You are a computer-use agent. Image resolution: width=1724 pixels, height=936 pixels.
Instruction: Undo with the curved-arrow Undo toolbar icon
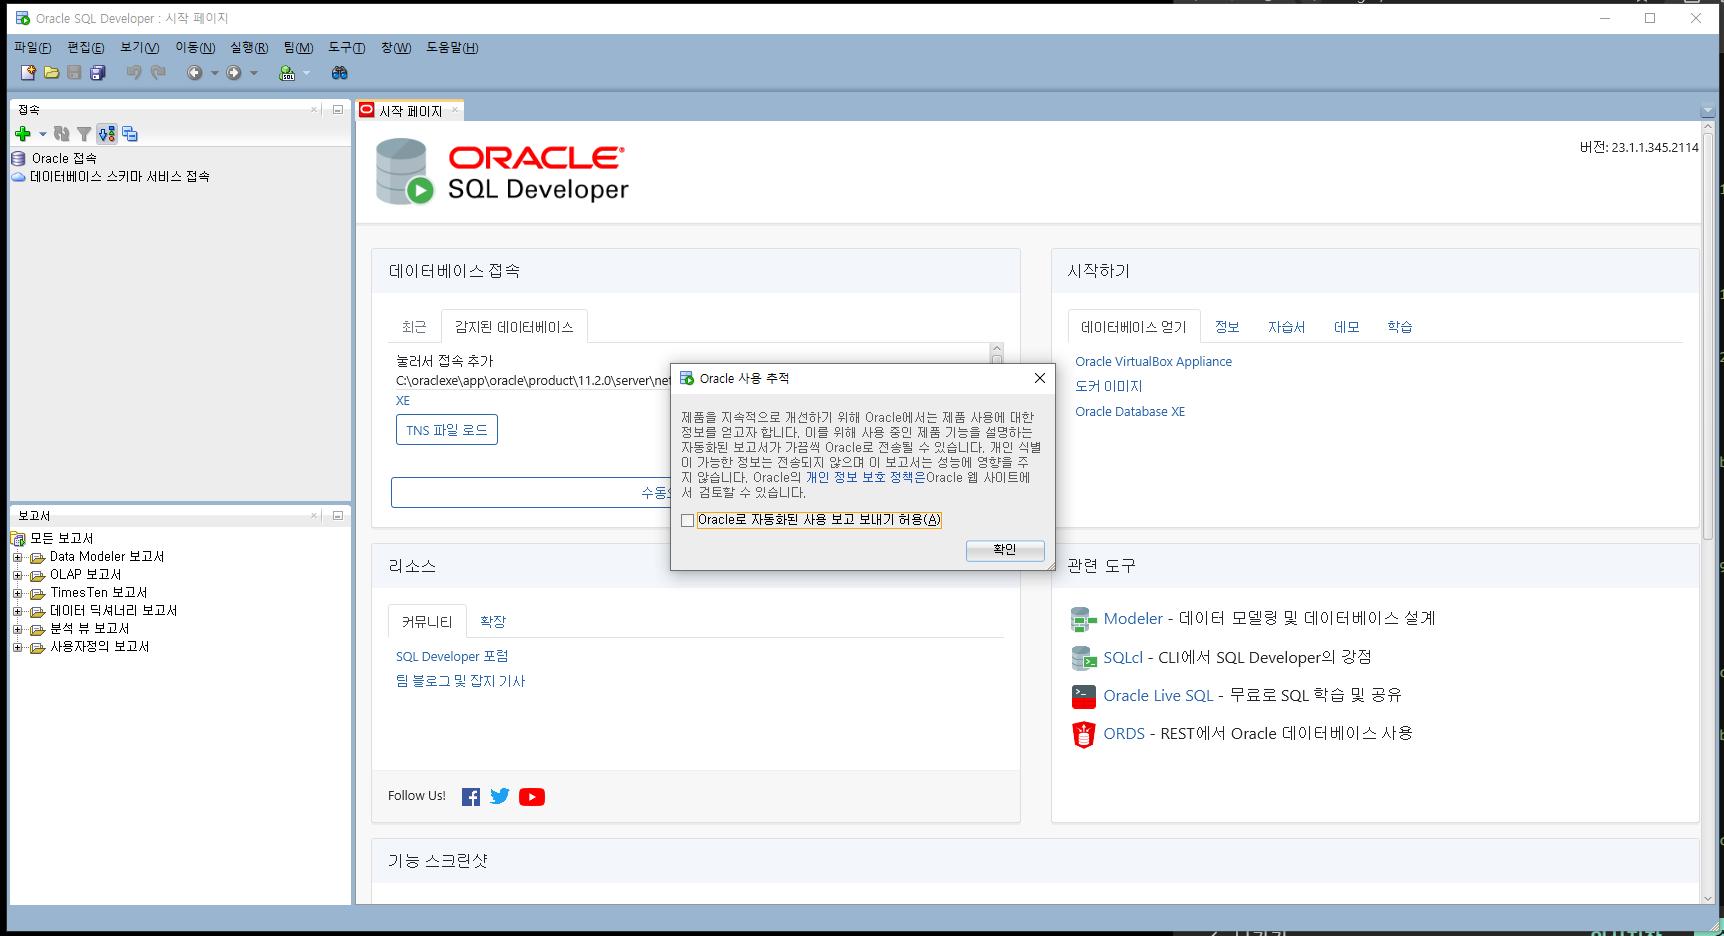[134, 73]
